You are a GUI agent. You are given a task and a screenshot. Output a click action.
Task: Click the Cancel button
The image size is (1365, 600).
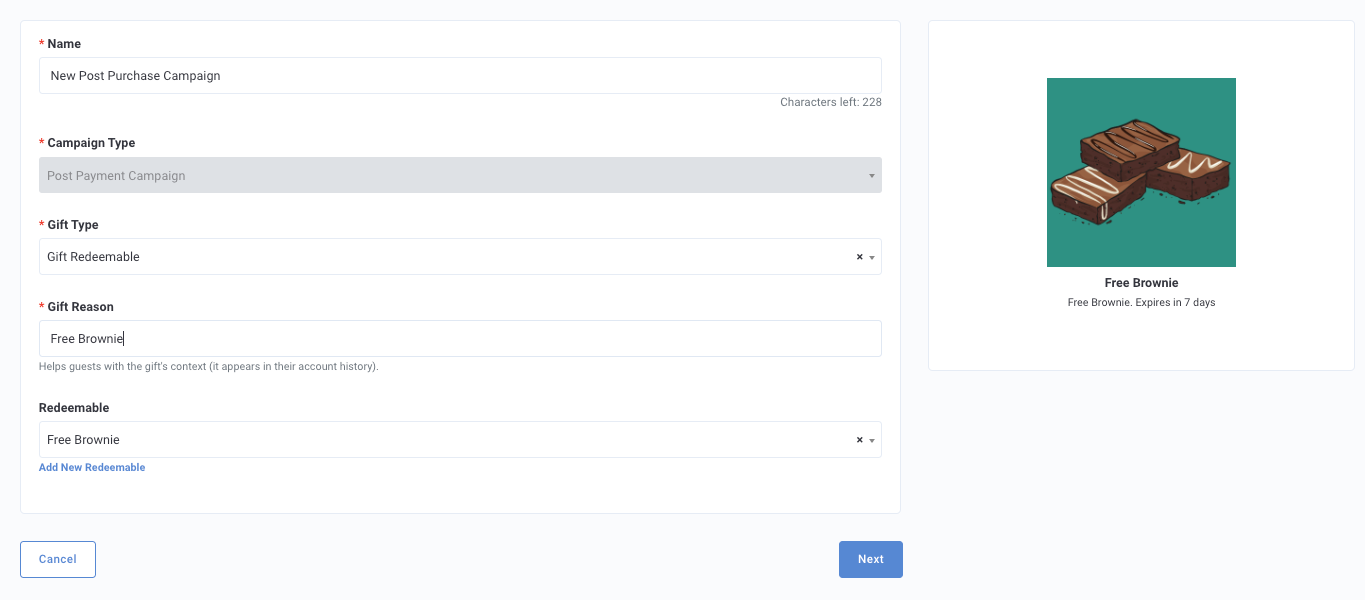click(x=58, y=559)
